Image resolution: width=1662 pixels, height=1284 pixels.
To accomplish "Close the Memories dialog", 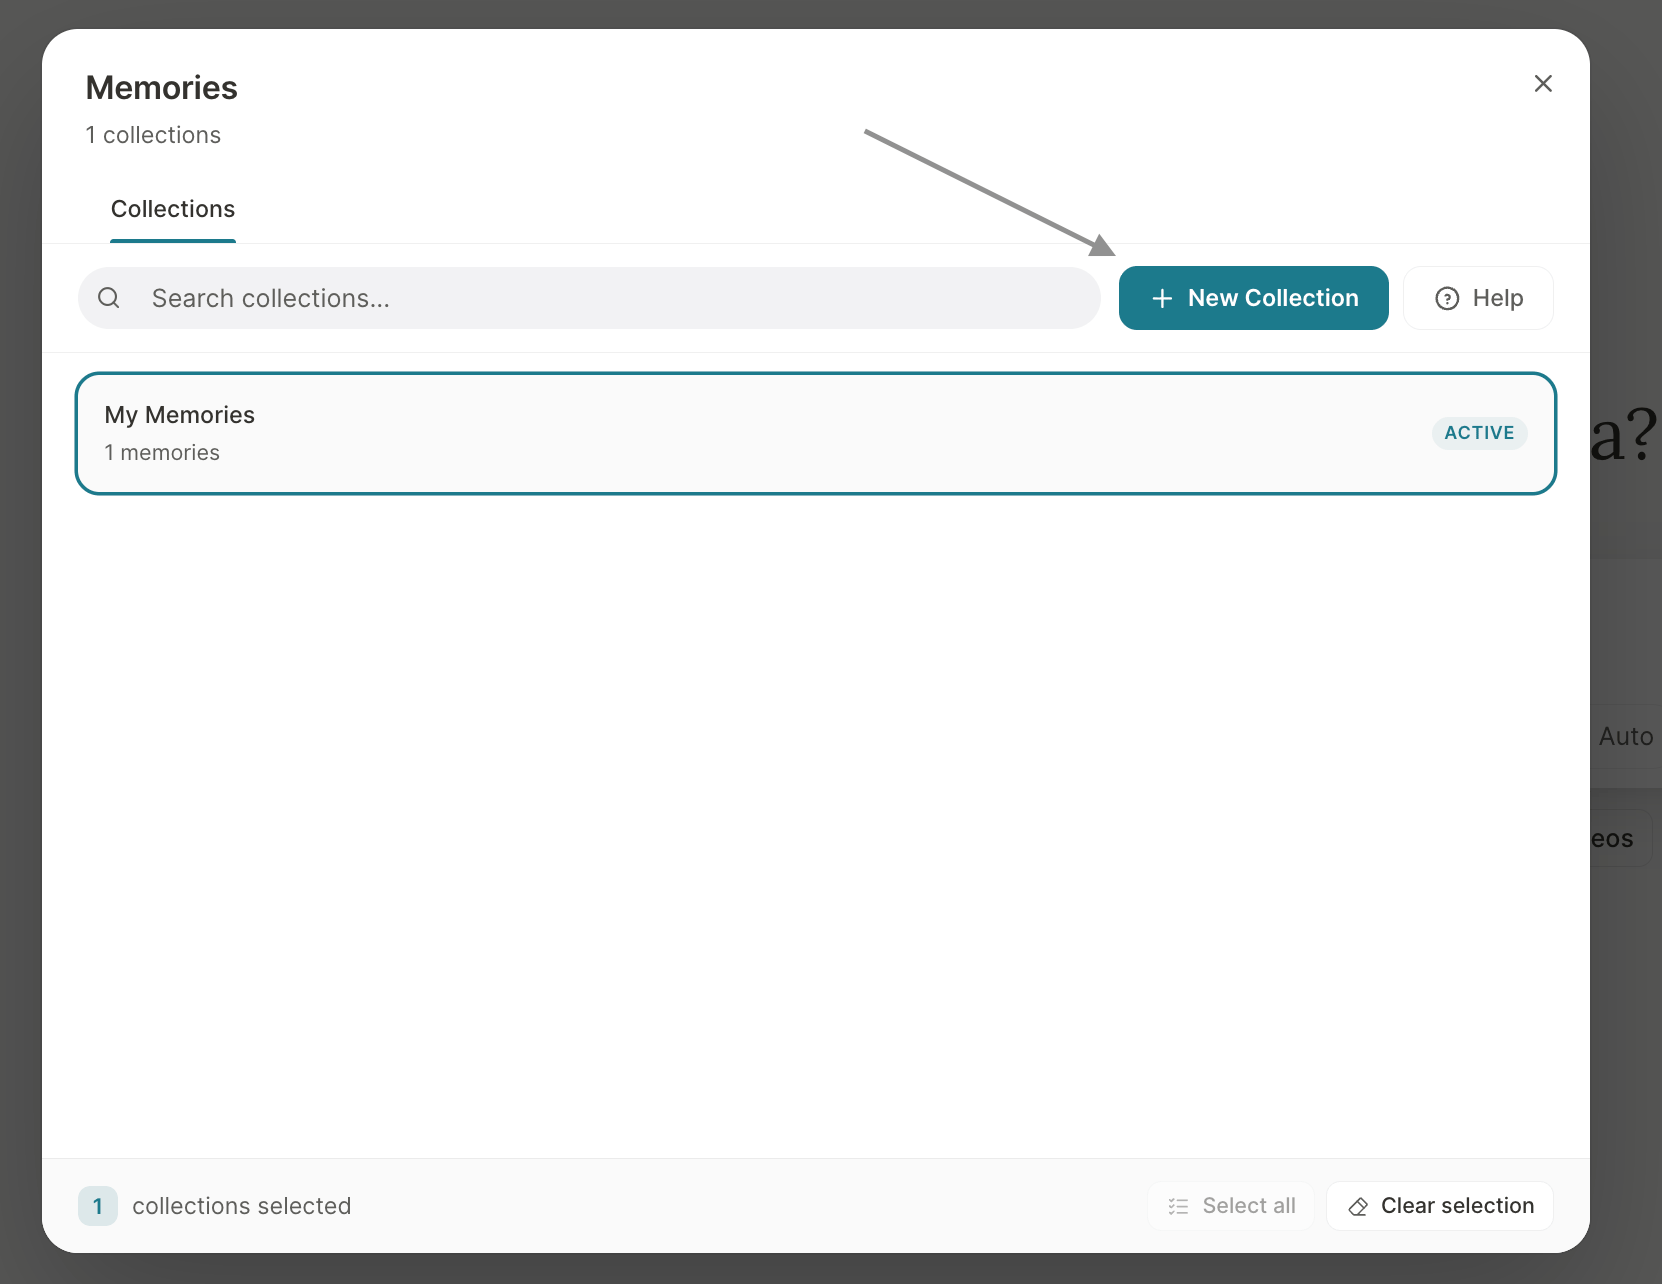I will 1543,84.
